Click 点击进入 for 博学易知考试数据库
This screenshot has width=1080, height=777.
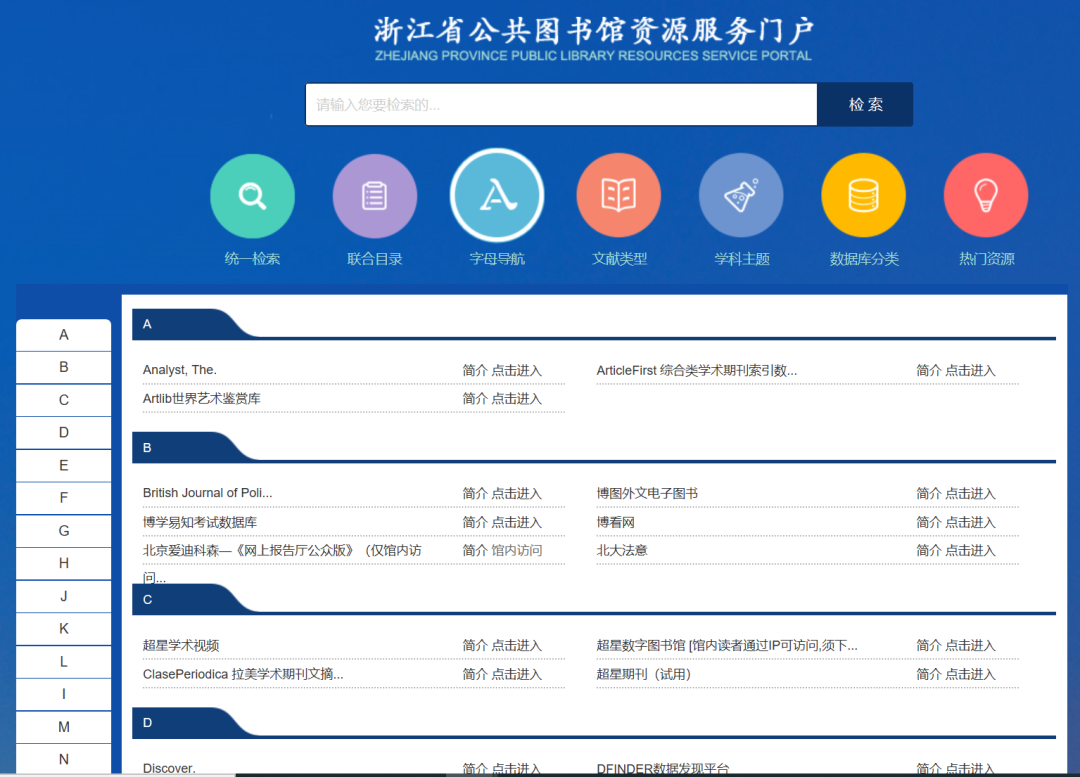[x=517, y=523]
